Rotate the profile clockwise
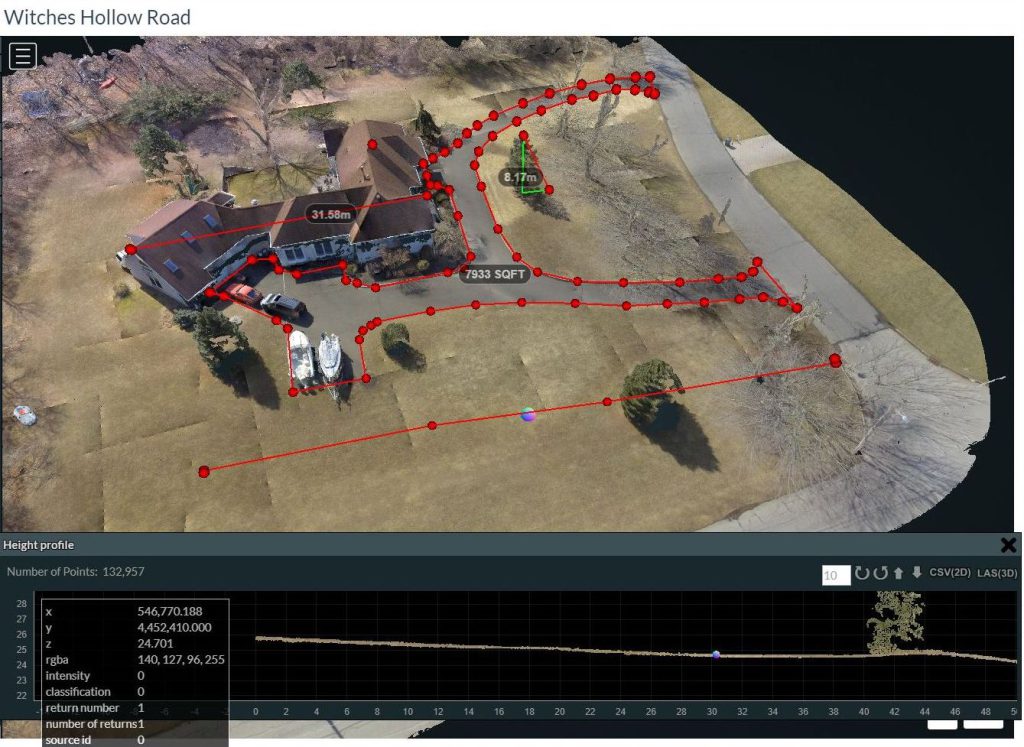 tap(863, 574)
